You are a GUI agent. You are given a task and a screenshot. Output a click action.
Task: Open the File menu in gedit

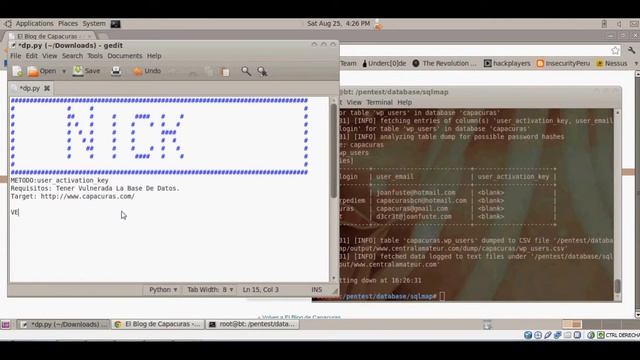pyautogui.click(x=16, y=56)
